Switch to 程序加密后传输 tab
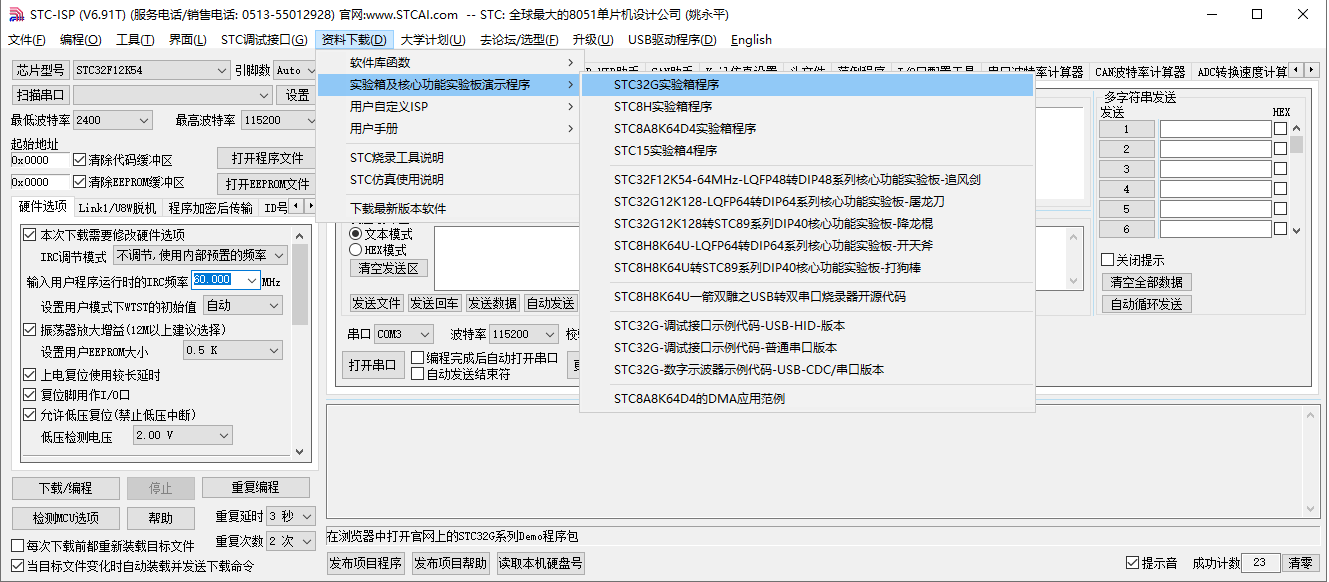The image size is (1329, 582). 210,208
